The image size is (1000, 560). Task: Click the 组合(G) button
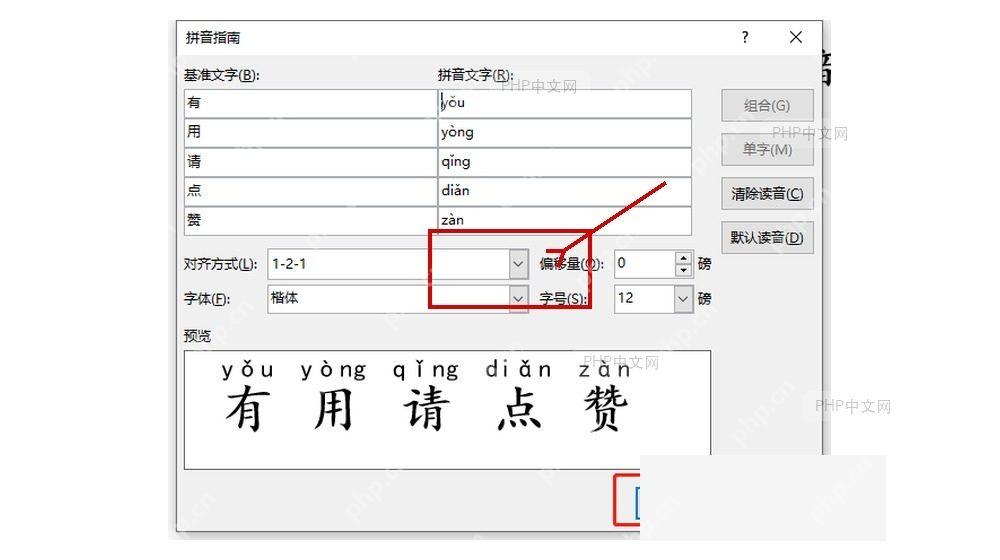click(x=767, y=105)
